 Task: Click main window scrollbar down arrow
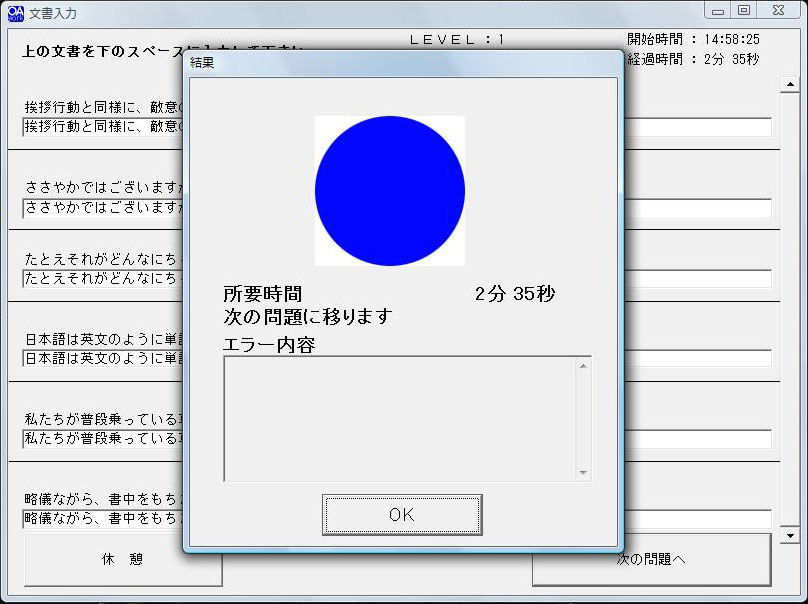(x=790, y=535)
